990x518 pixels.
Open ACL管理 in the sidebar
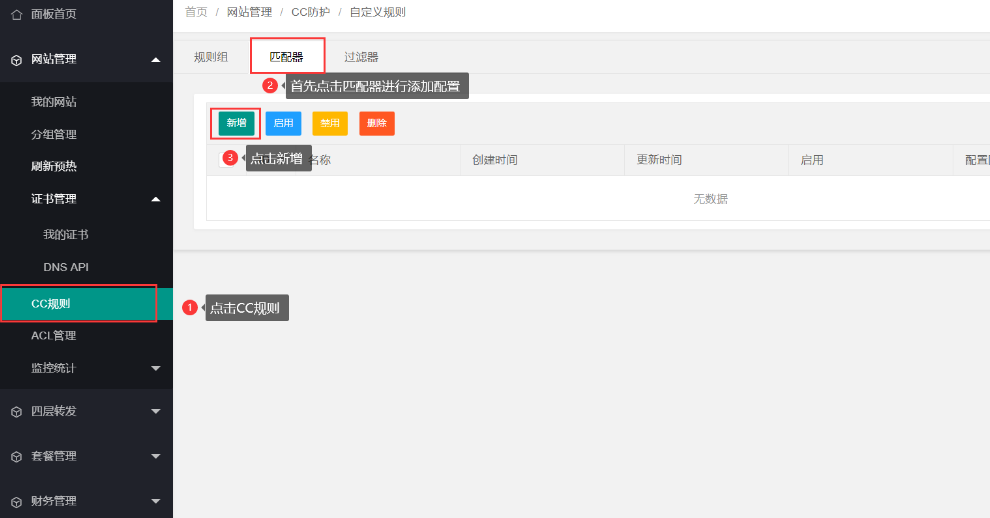(x=54, y=336)
